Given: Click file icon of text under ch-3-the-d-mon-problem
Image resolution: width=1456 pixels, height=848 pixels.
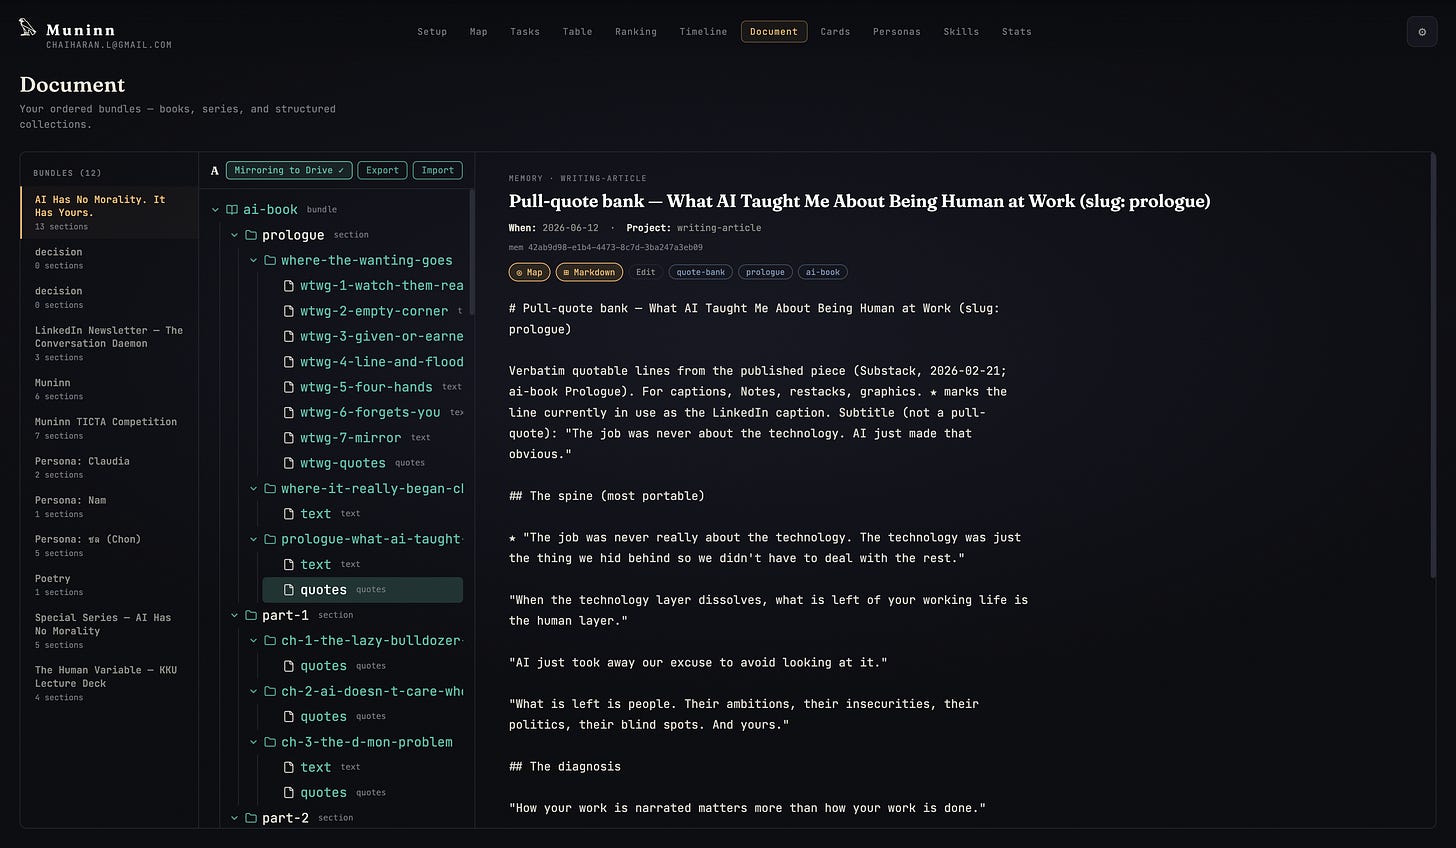Looking at the screenshot, I should coord(289,767).
